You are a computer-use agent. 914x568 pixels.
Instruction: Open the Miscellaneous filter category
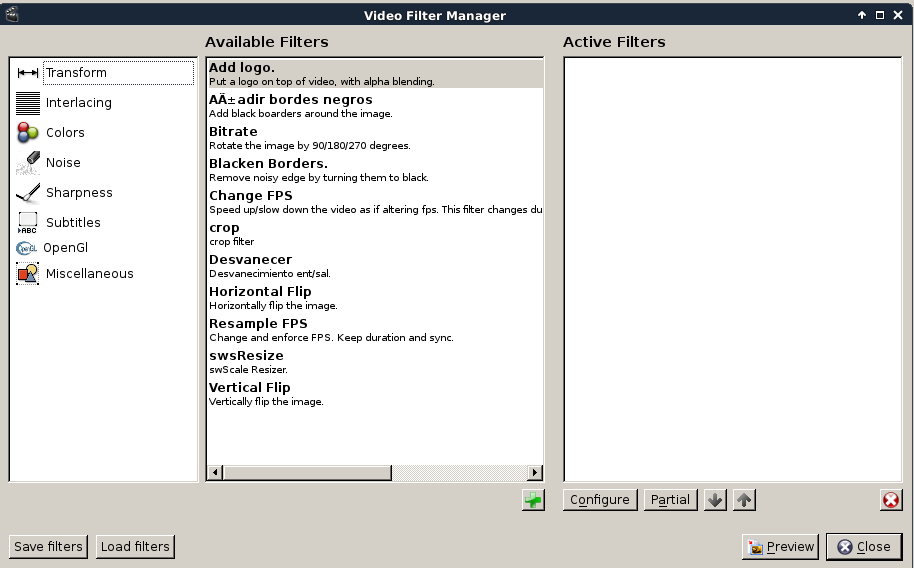point(104,274)
